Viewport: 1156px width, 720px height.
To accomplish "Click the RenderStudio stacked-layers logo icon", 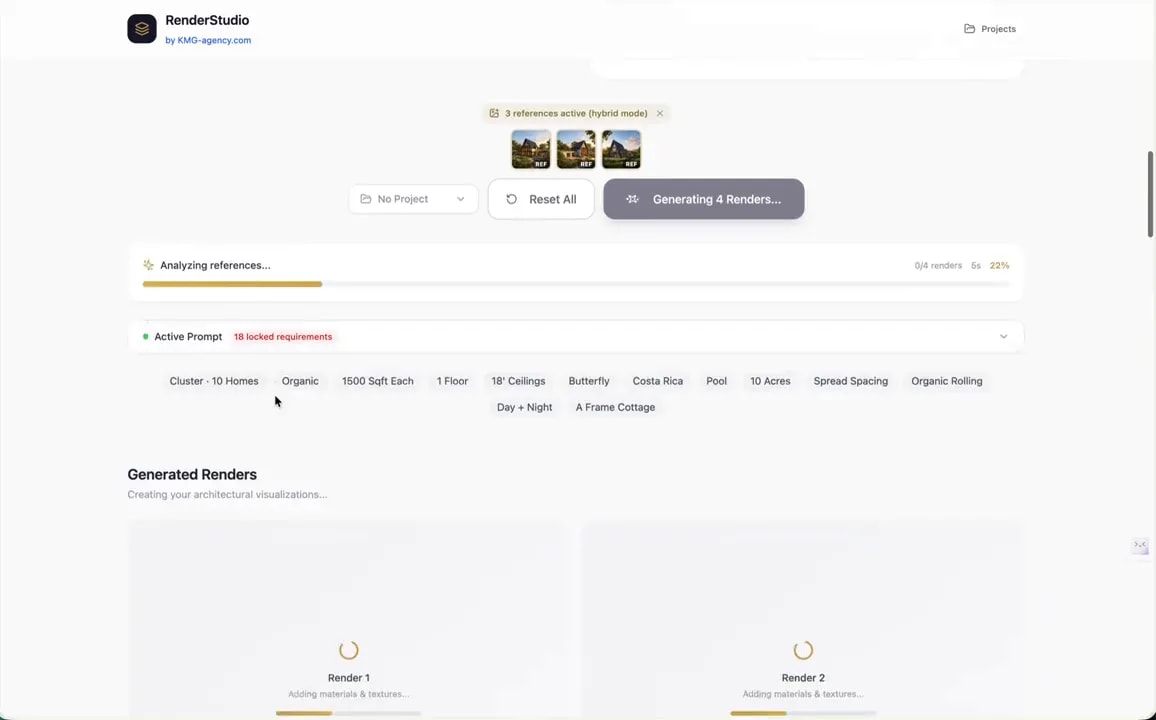I will (x=142, y=29).
